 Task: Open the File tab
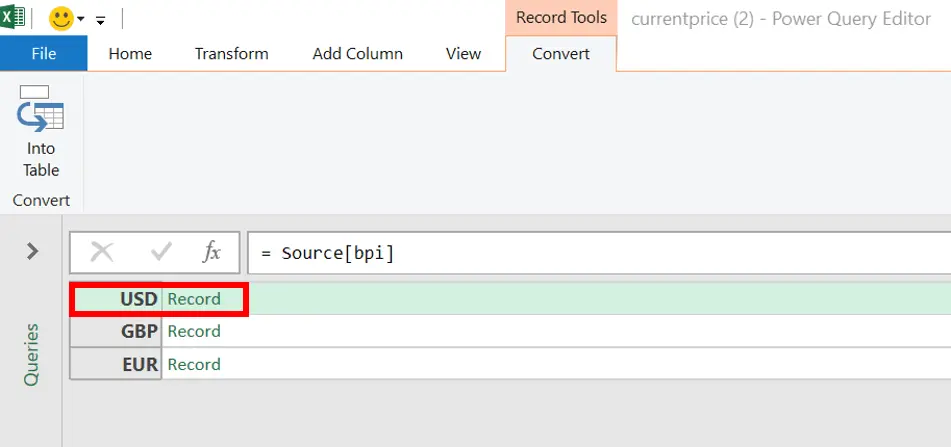(44, 53)
